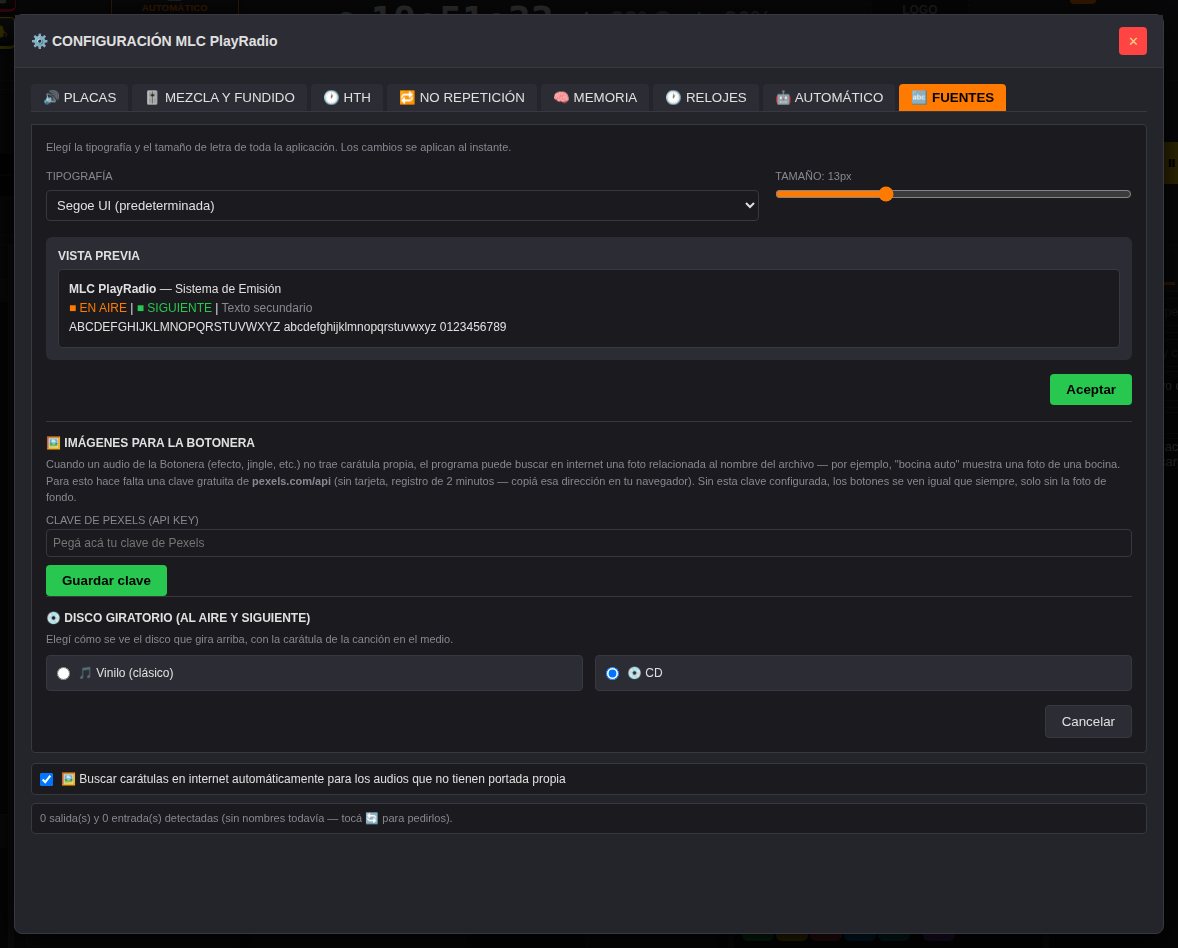Click the picture icon beside IMÁGENES PARA LA BOTONERA
1178x948 pixels.
[53, 443]
